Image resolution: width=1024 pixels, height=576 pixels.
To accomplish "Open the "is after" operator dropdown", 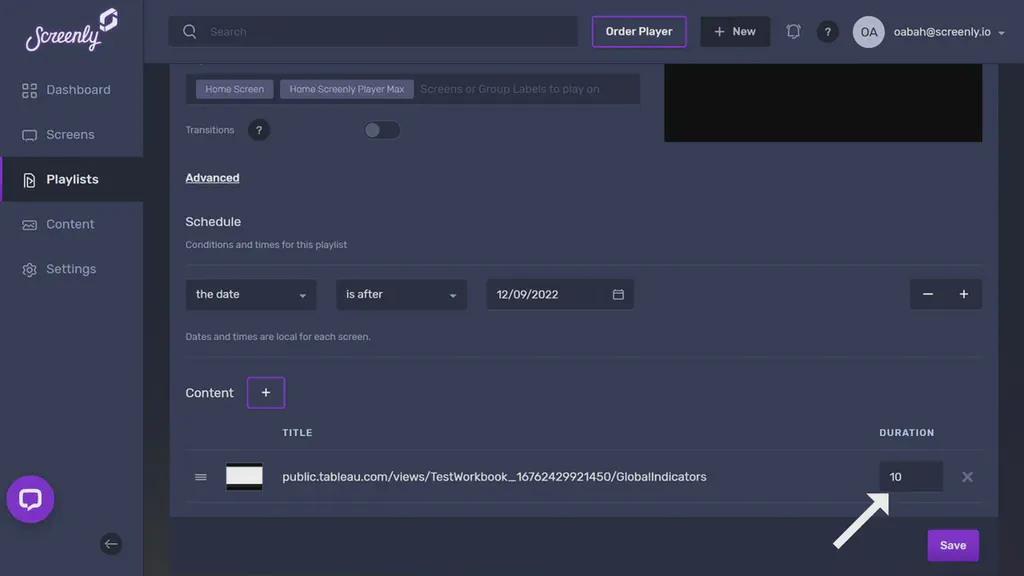I will pos(401,295).
